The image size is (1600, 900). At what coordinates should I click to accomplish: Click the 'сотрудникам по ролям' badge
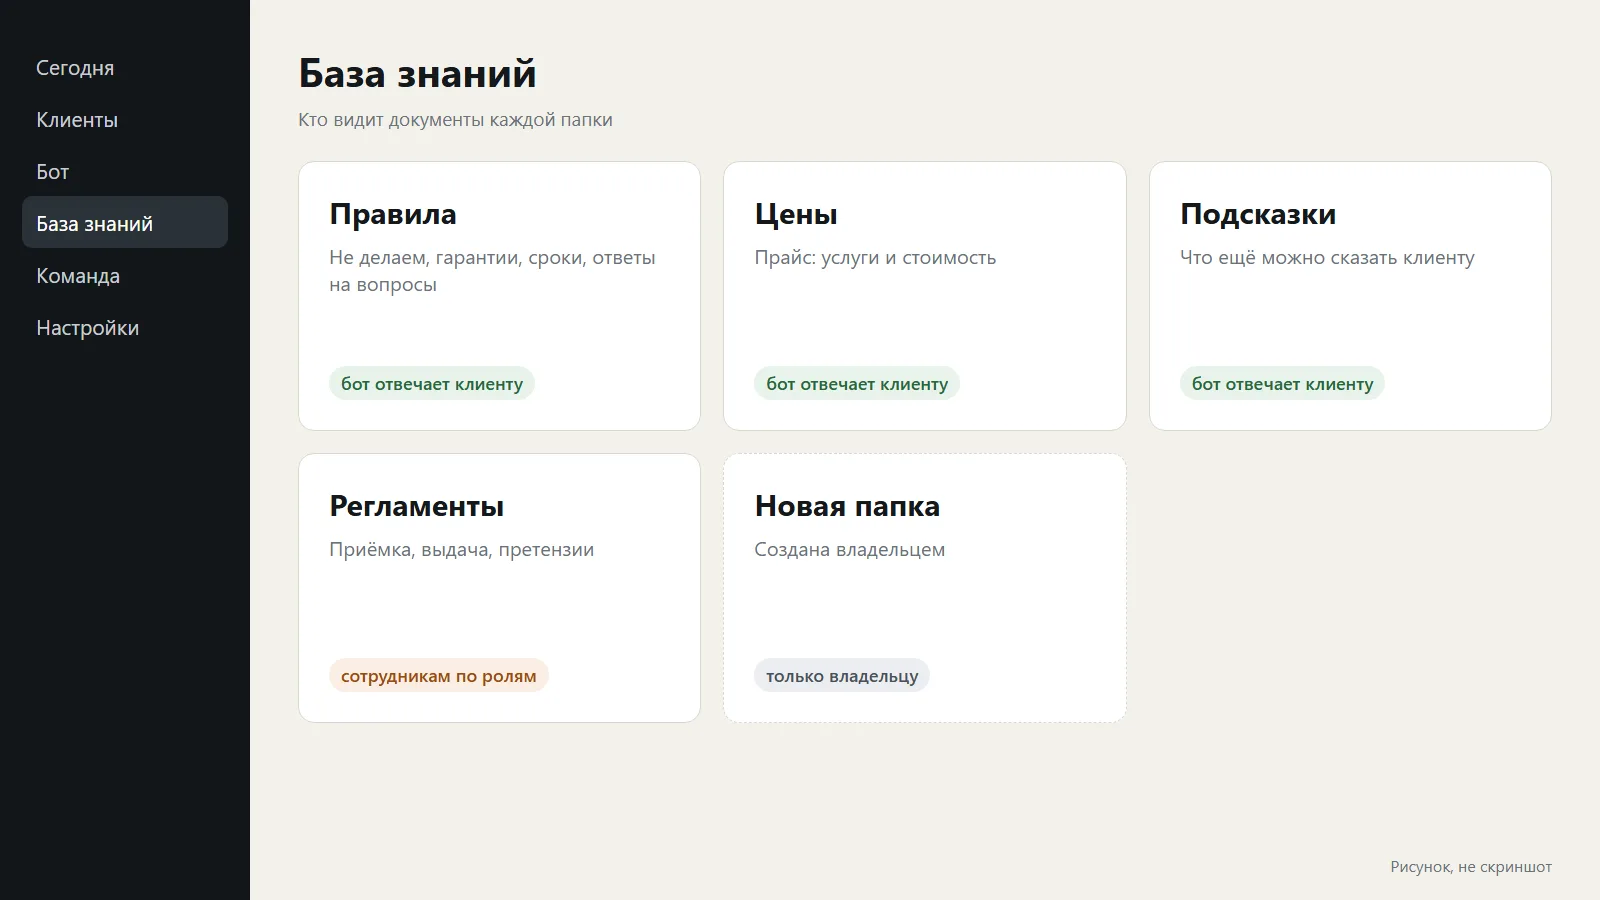(439, 676)
